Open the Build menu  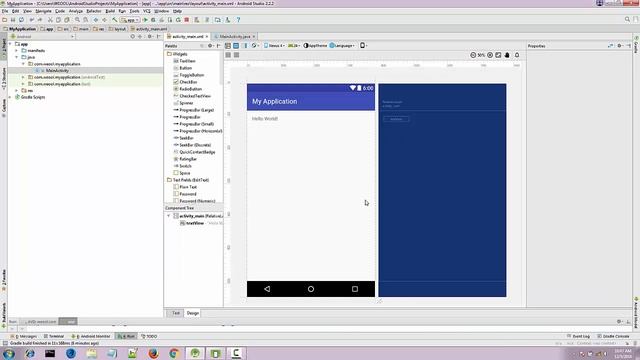(x=110, y=11)
